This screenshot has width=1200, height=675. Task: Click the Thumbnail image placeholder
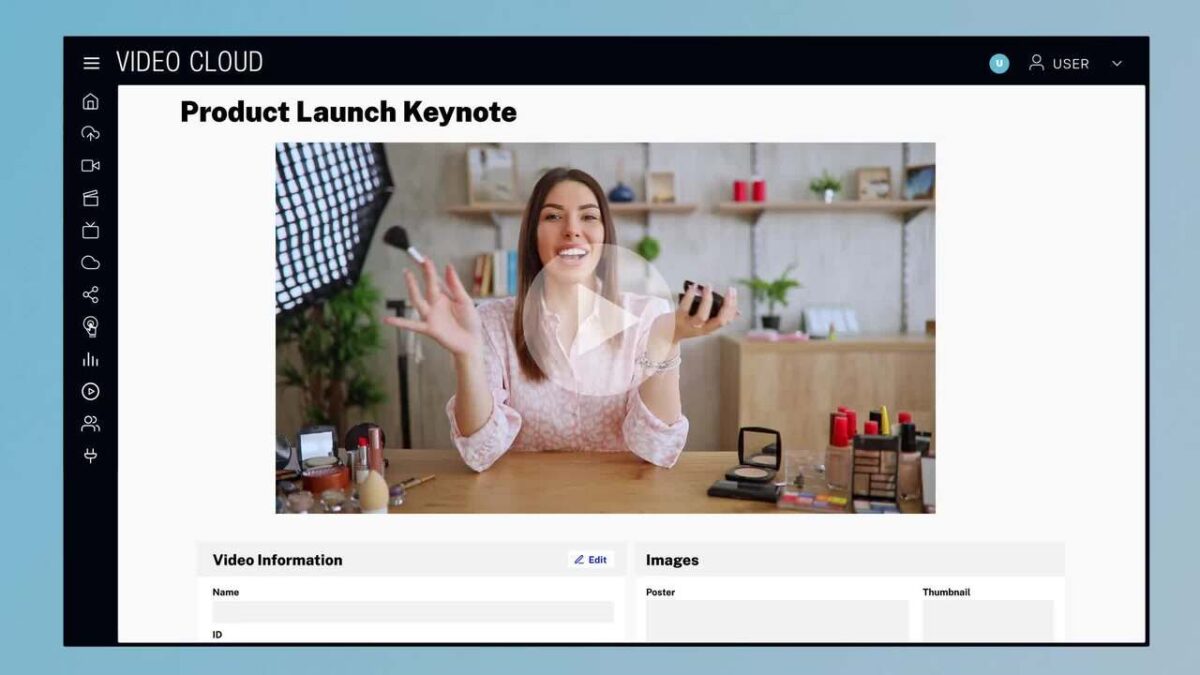(x=988, y=621)
